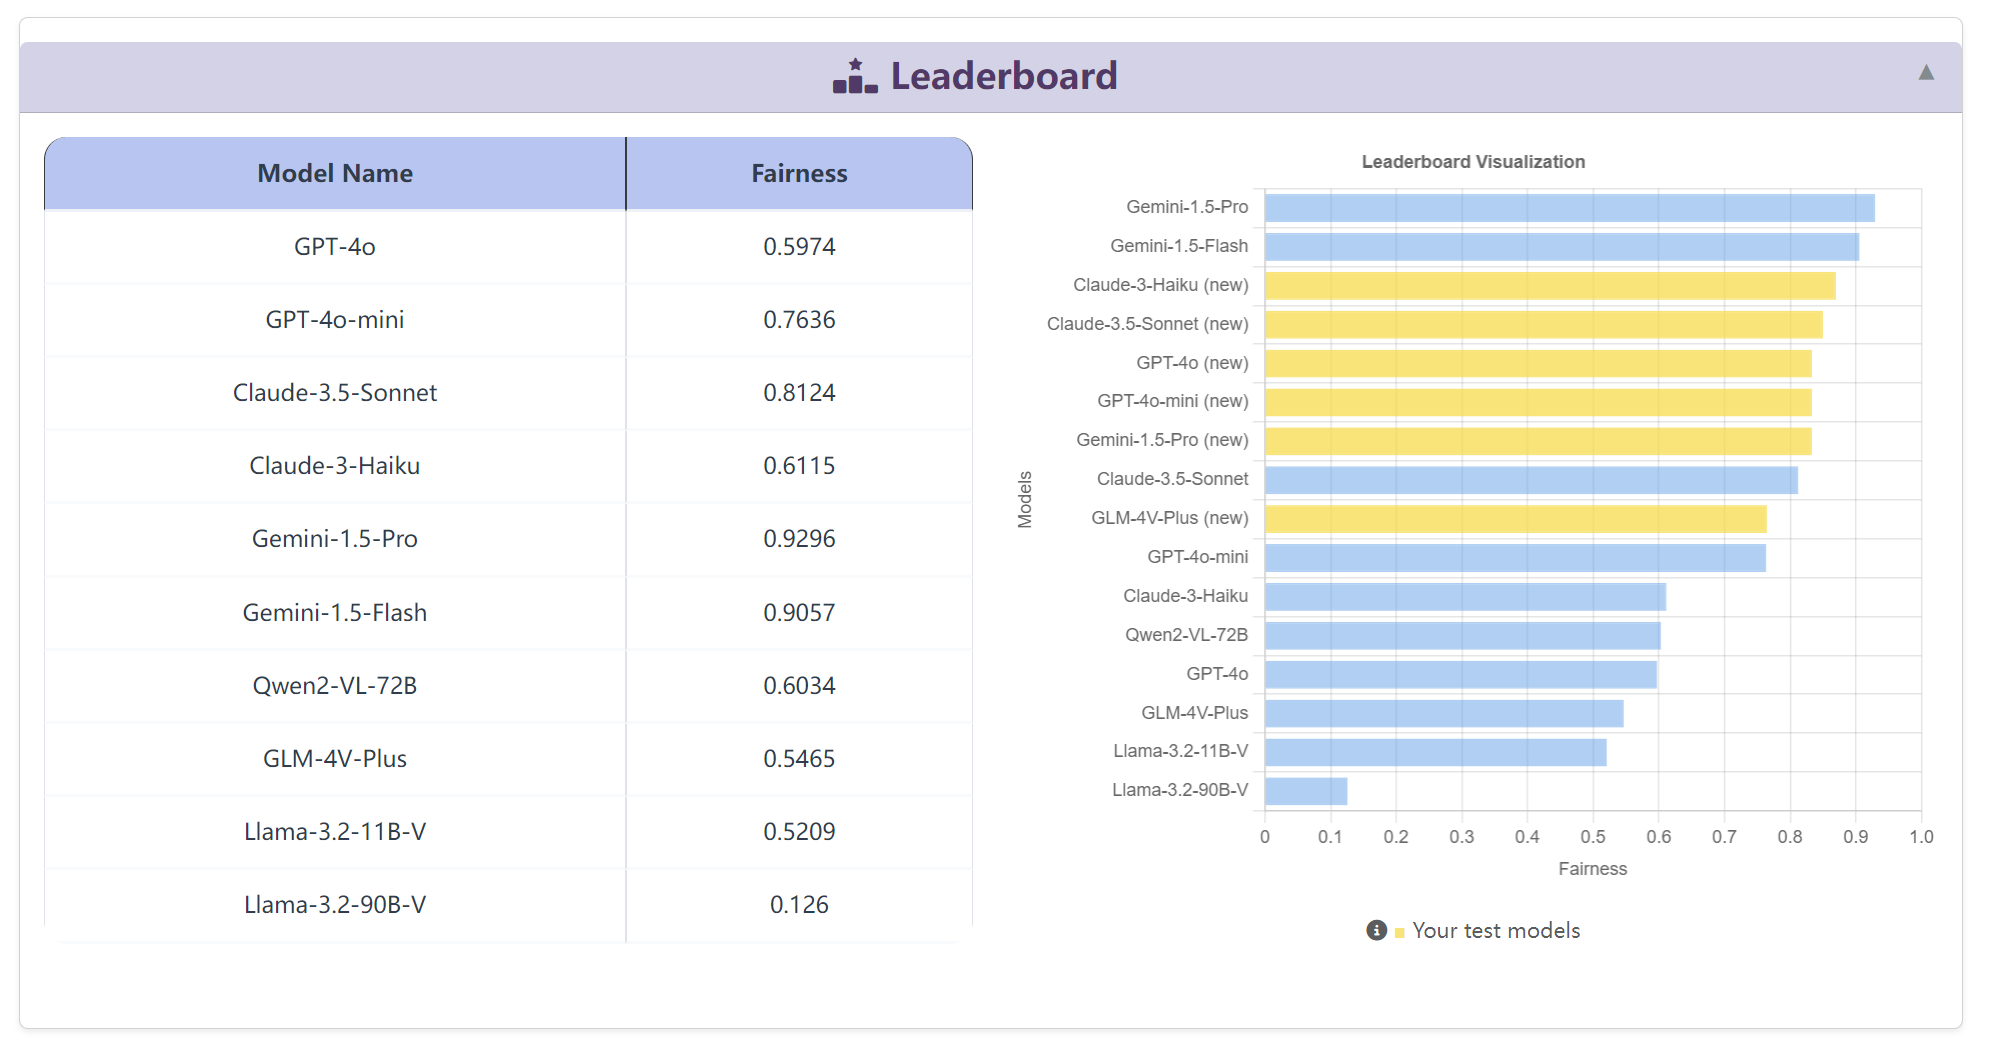Select the Llama-3.2-90B-V table cell

tap(335, 904)
